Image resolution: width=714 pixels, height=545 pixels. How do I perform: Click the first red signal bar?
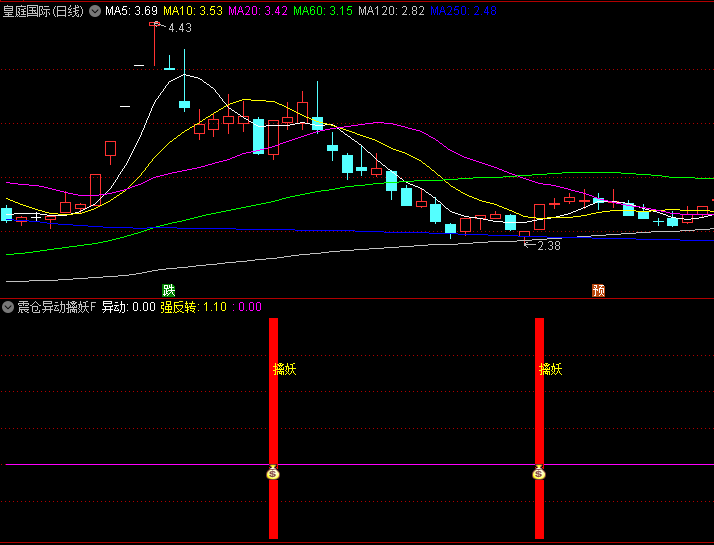pos(273,428)
